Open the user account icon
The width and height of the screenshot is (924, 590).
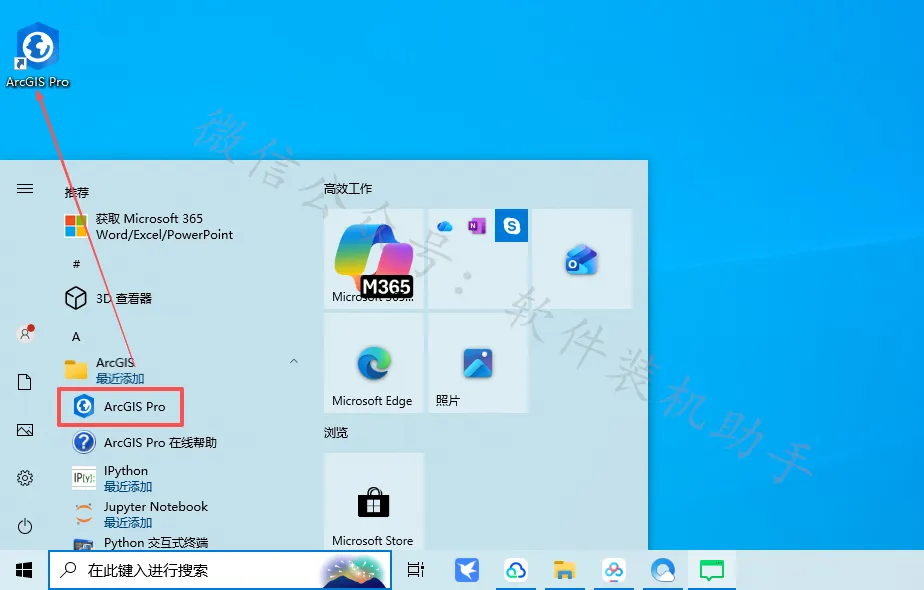25,334
